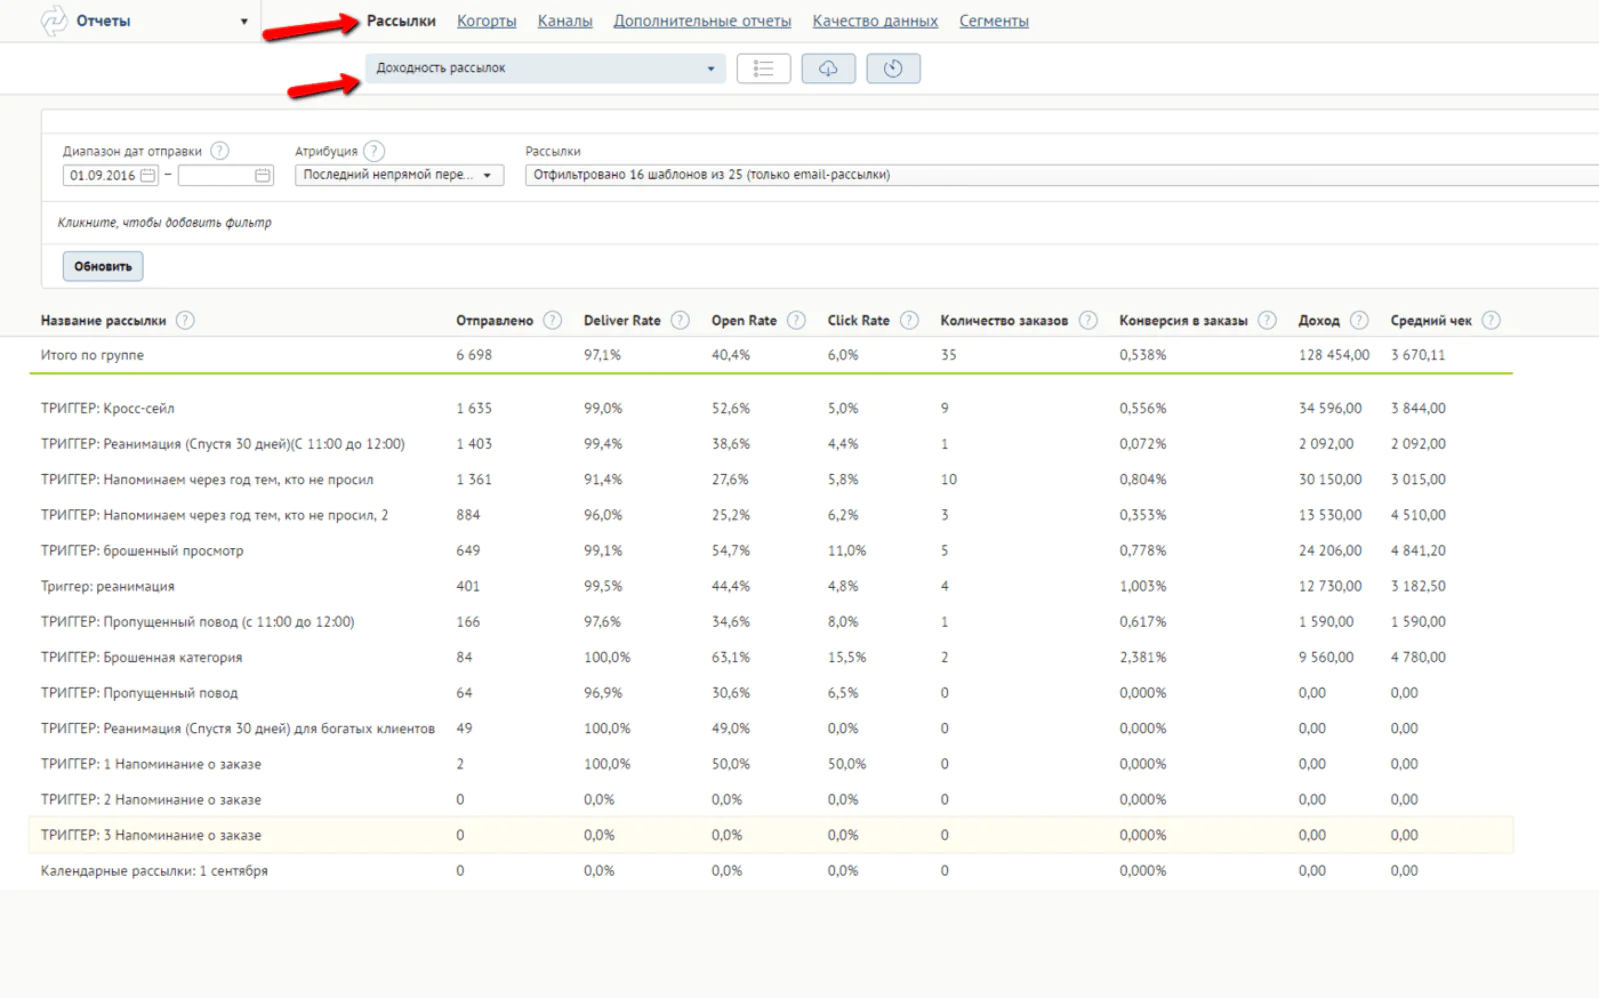Show help for Отправлено column
The image size is (1599, 998).
point(552,320)
